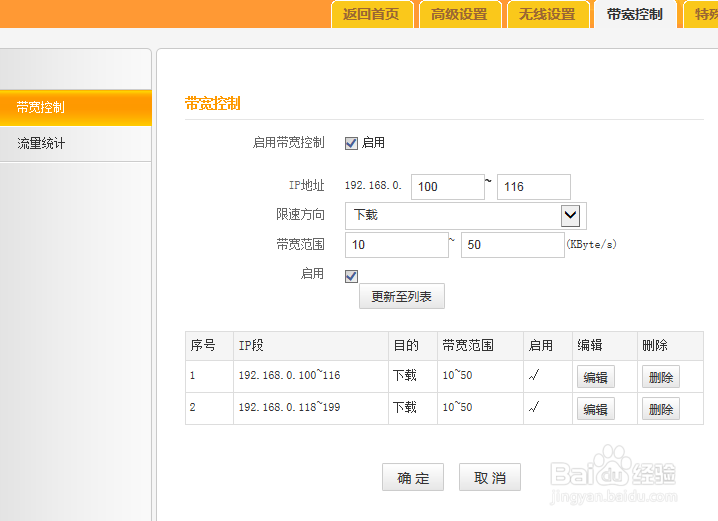Viewport: 718px width, 521px height.
Task: Edit rule 1 for 192.168.0.100~116
Action: (x=595, y=377)
